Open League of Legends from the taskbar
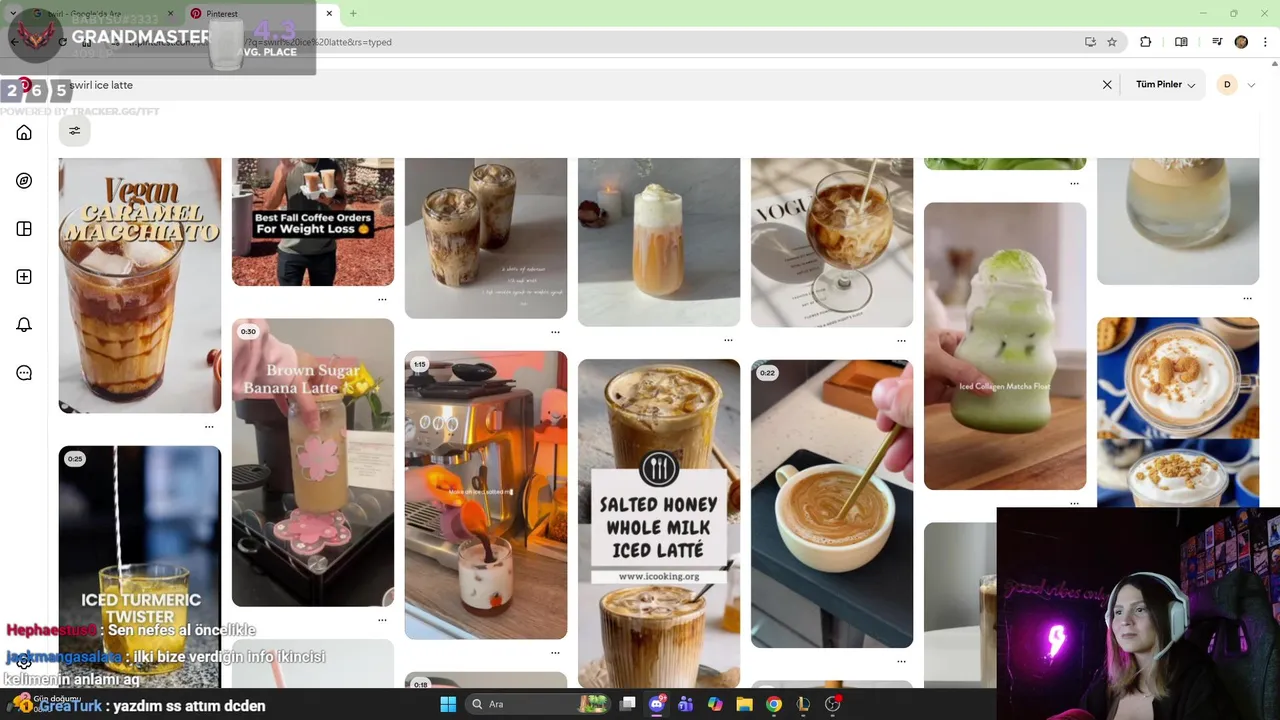 [803, 704]
